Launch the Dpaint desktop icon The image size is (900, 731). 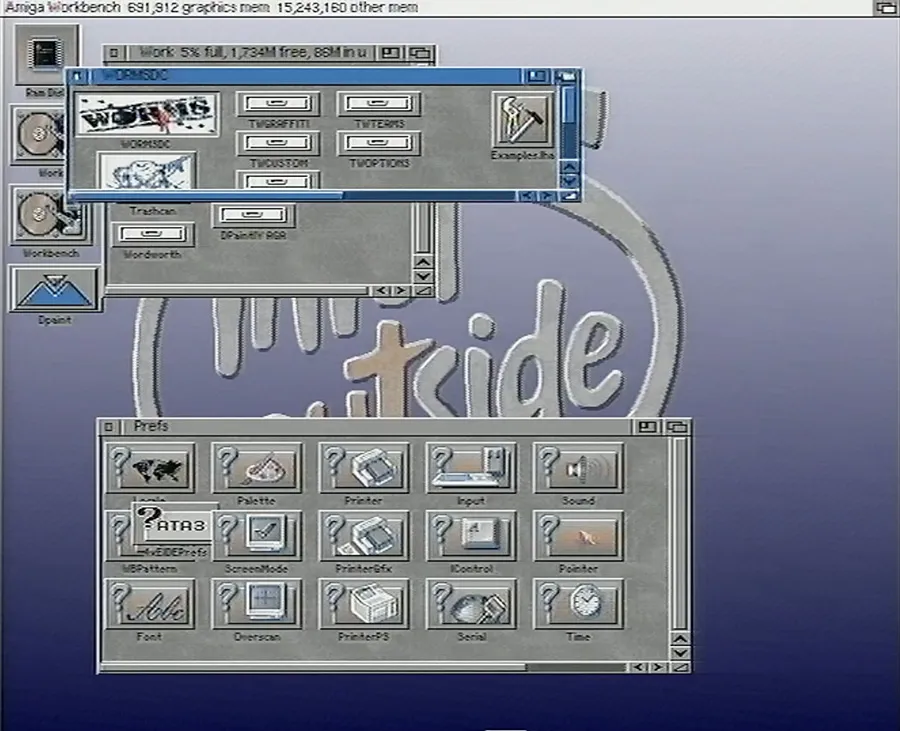click(54, 289)
